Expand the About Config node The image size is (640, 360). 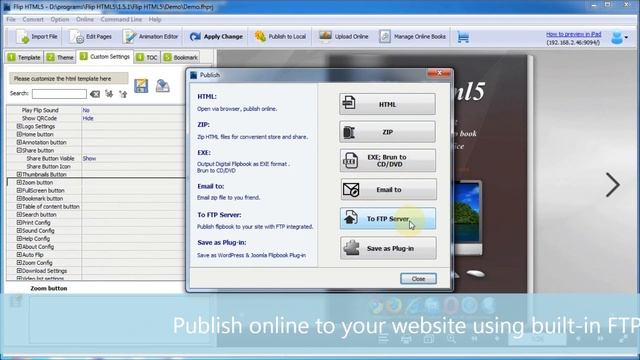coord(19,247)
